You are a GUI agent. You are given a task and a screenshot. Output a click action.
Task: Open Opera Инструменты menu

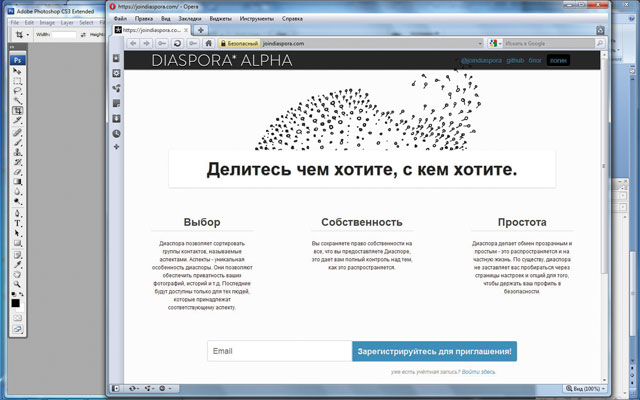257,19
